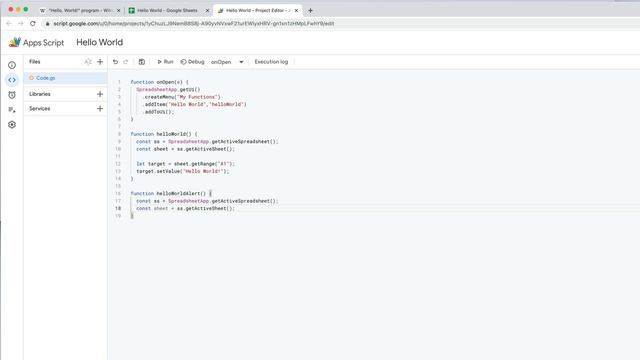
Task: Add a service with the Services plus icon
Action: [100, 109]
